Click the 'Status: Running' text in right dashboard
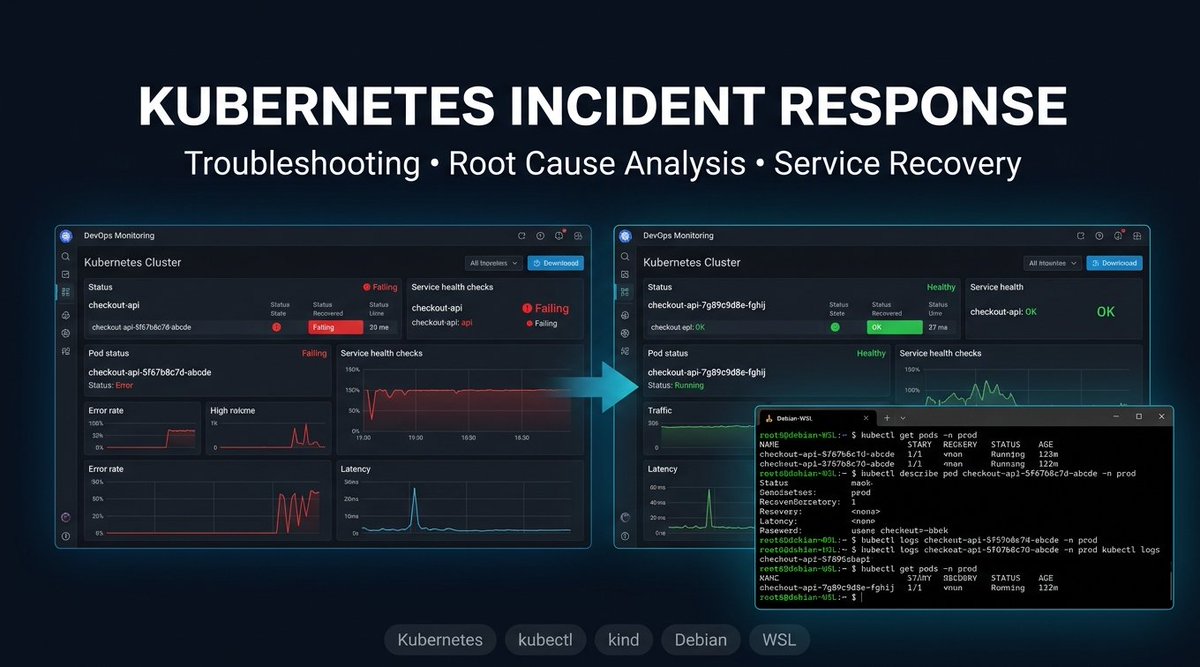This screenshot has width=1200, height=667. (675, 385)
